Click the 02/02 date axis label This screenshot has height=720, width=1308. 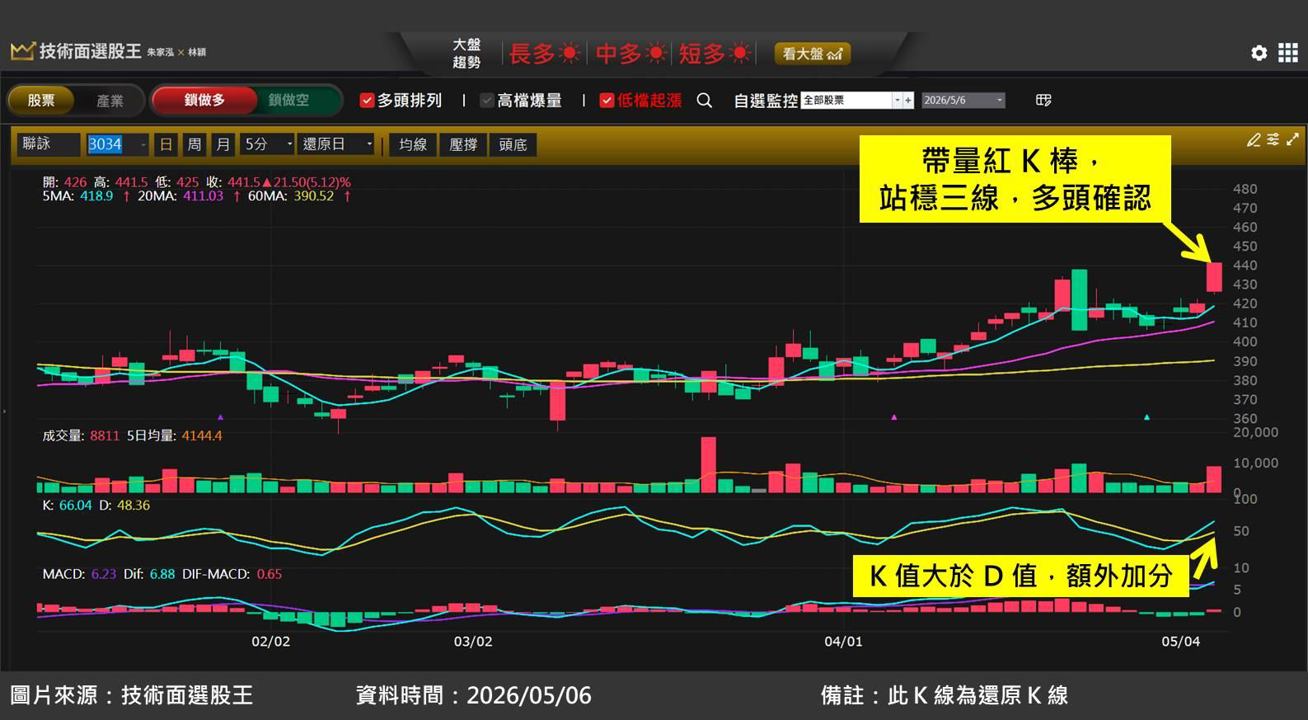point(271,641)
